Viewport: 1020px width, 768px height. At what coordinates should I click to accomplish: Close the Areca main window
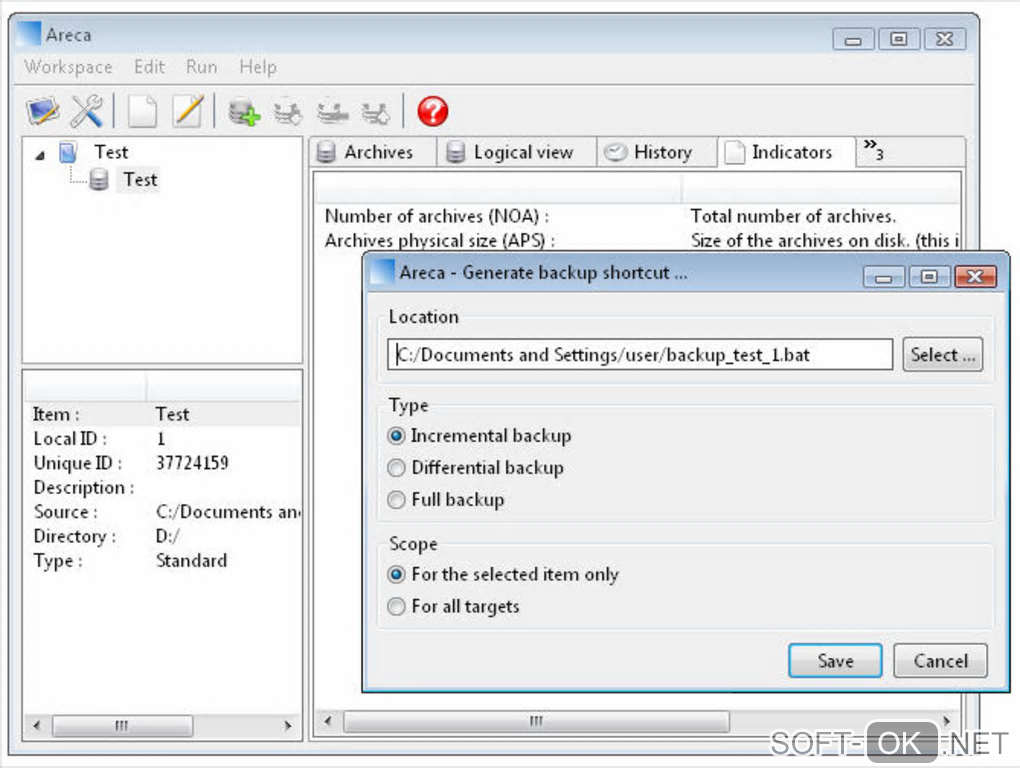click(945, 39)
